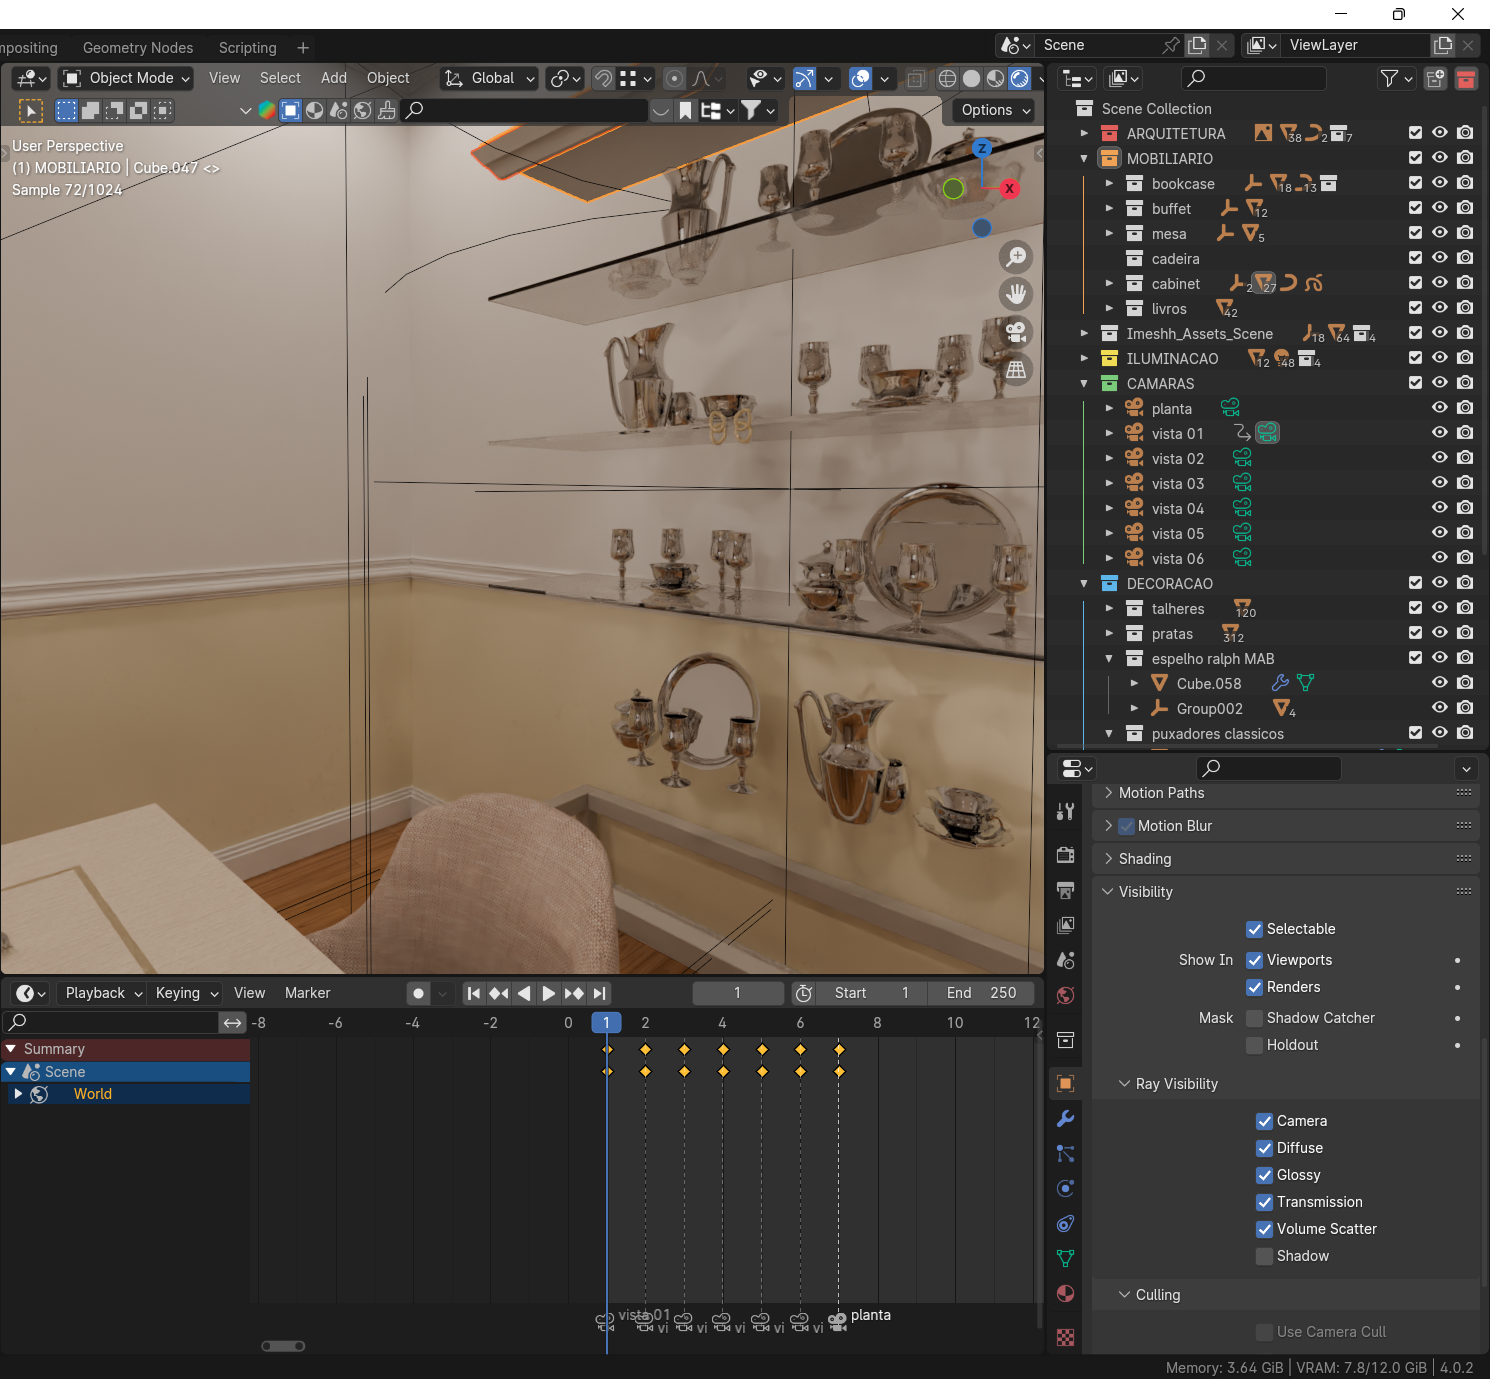This screenshot has width=1490, height=1379.
Task: Enable the Shadow Catcher checkbox
Action: coord(1254,1018)
